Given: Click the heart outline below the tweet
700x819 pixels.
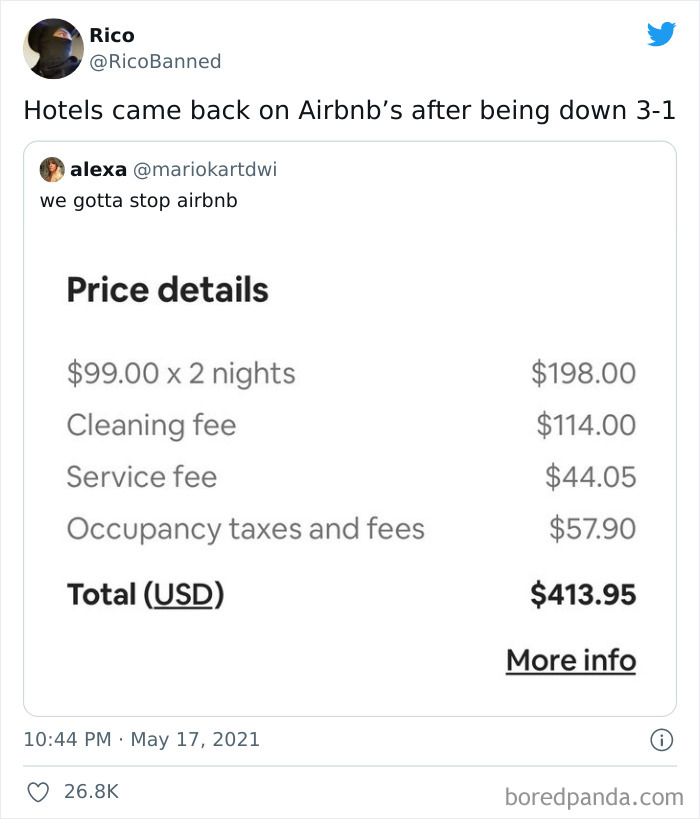Looking at the screenshot, I should tap(37, 790).
